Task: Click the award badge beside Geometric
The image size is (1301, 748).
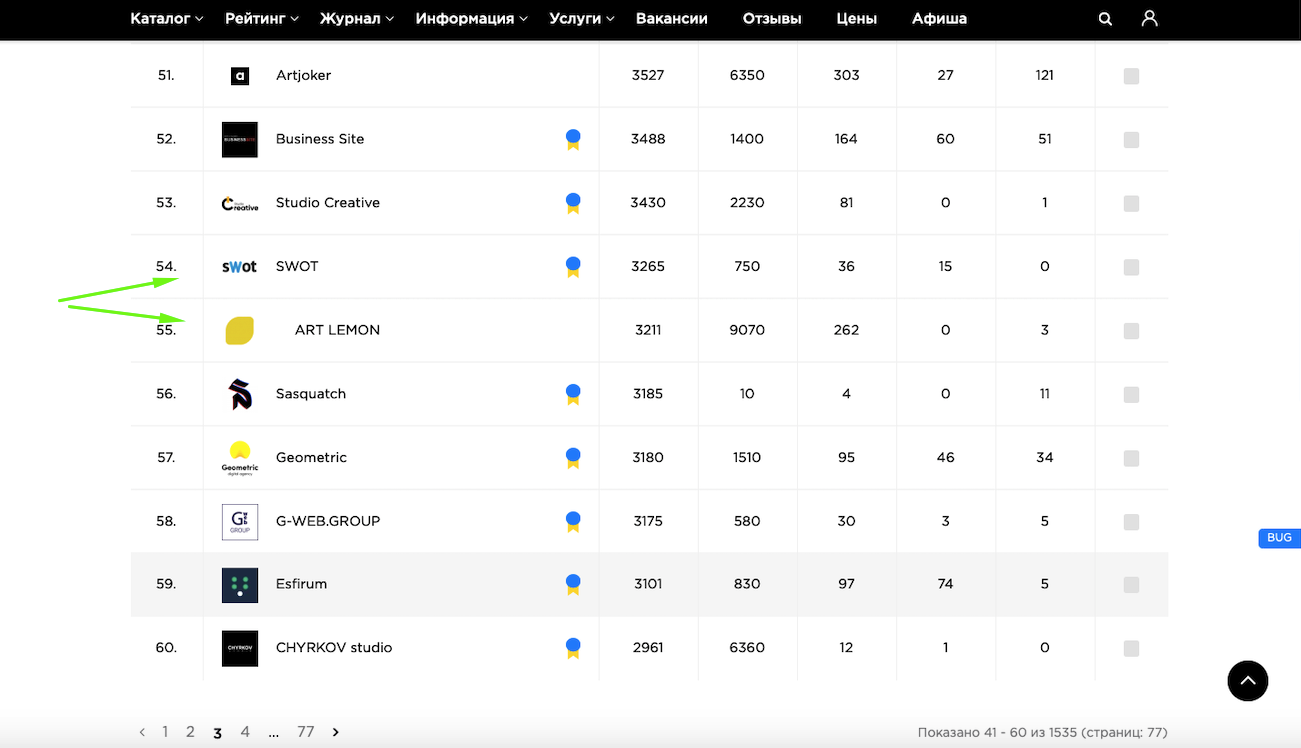Action: click(573, 458)
